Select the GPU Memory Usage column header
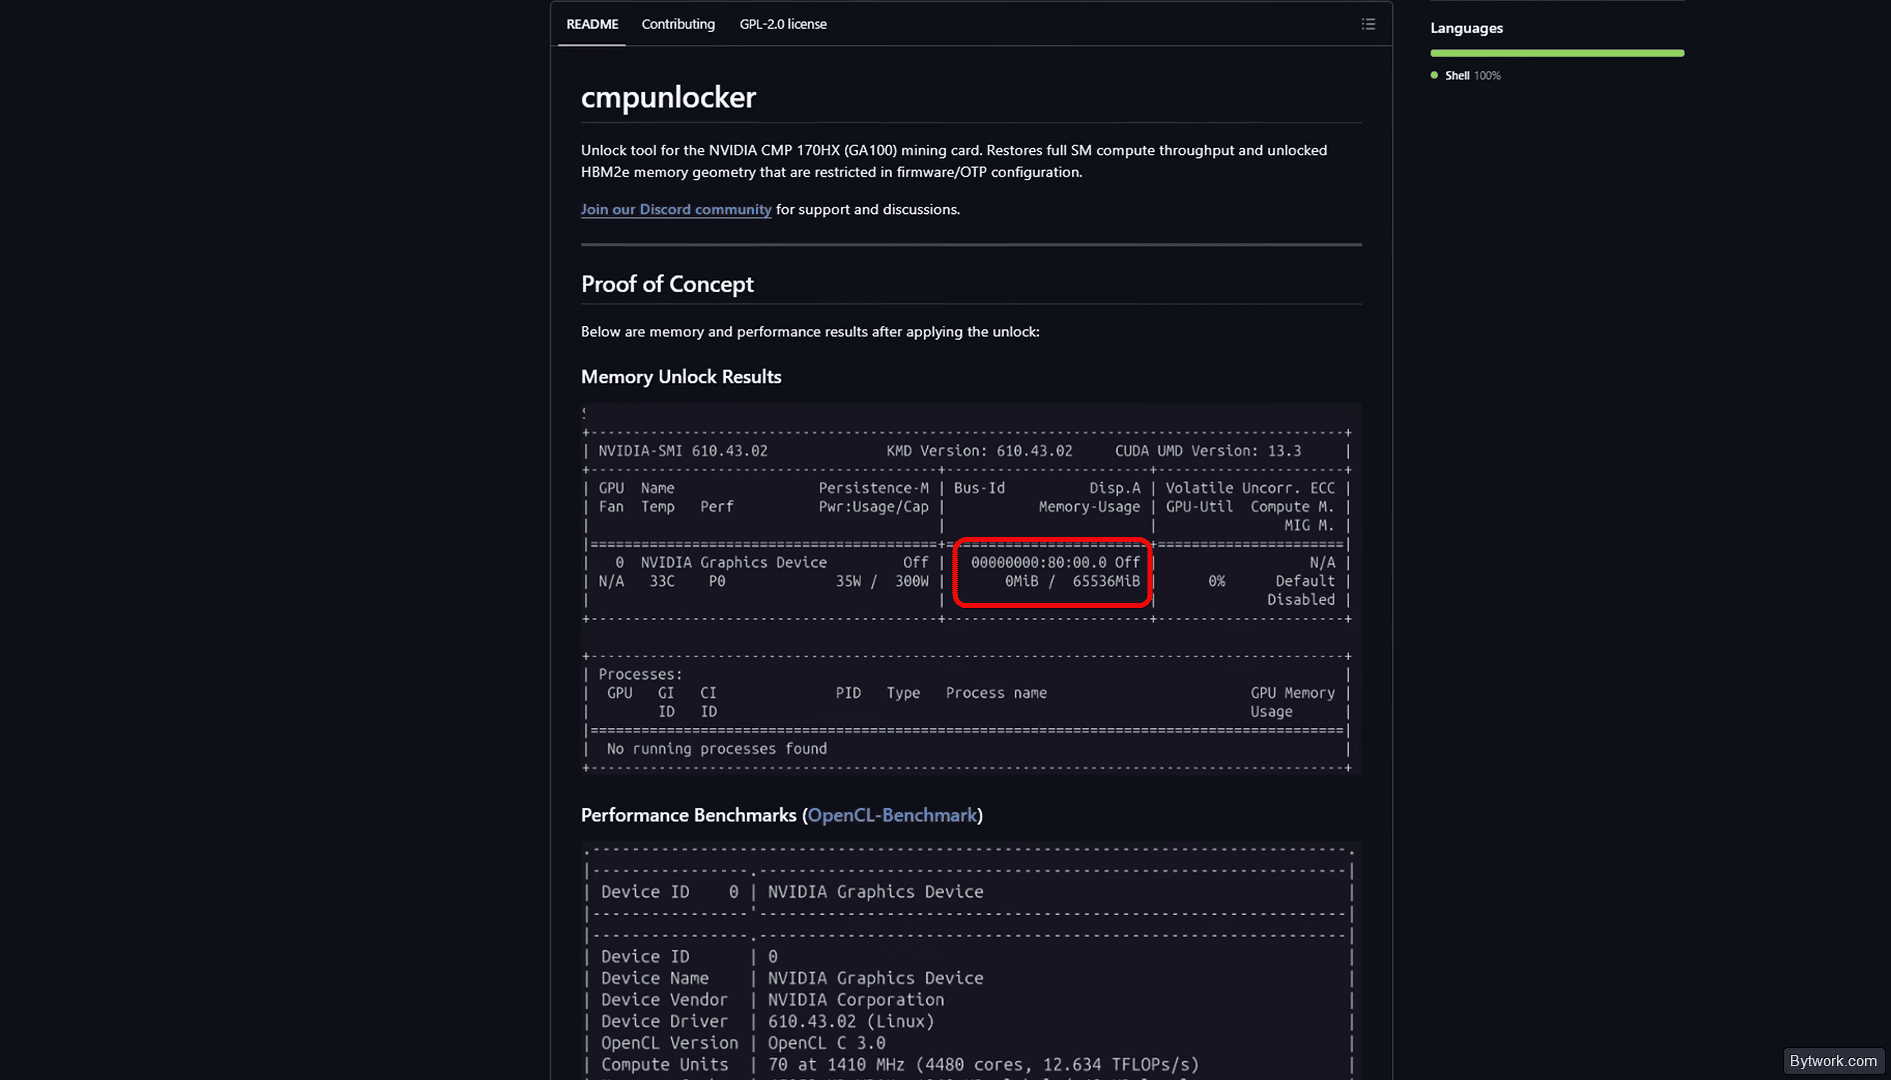The height and width of the screenshot is (1080, 1891). [x=1292, y=702]
